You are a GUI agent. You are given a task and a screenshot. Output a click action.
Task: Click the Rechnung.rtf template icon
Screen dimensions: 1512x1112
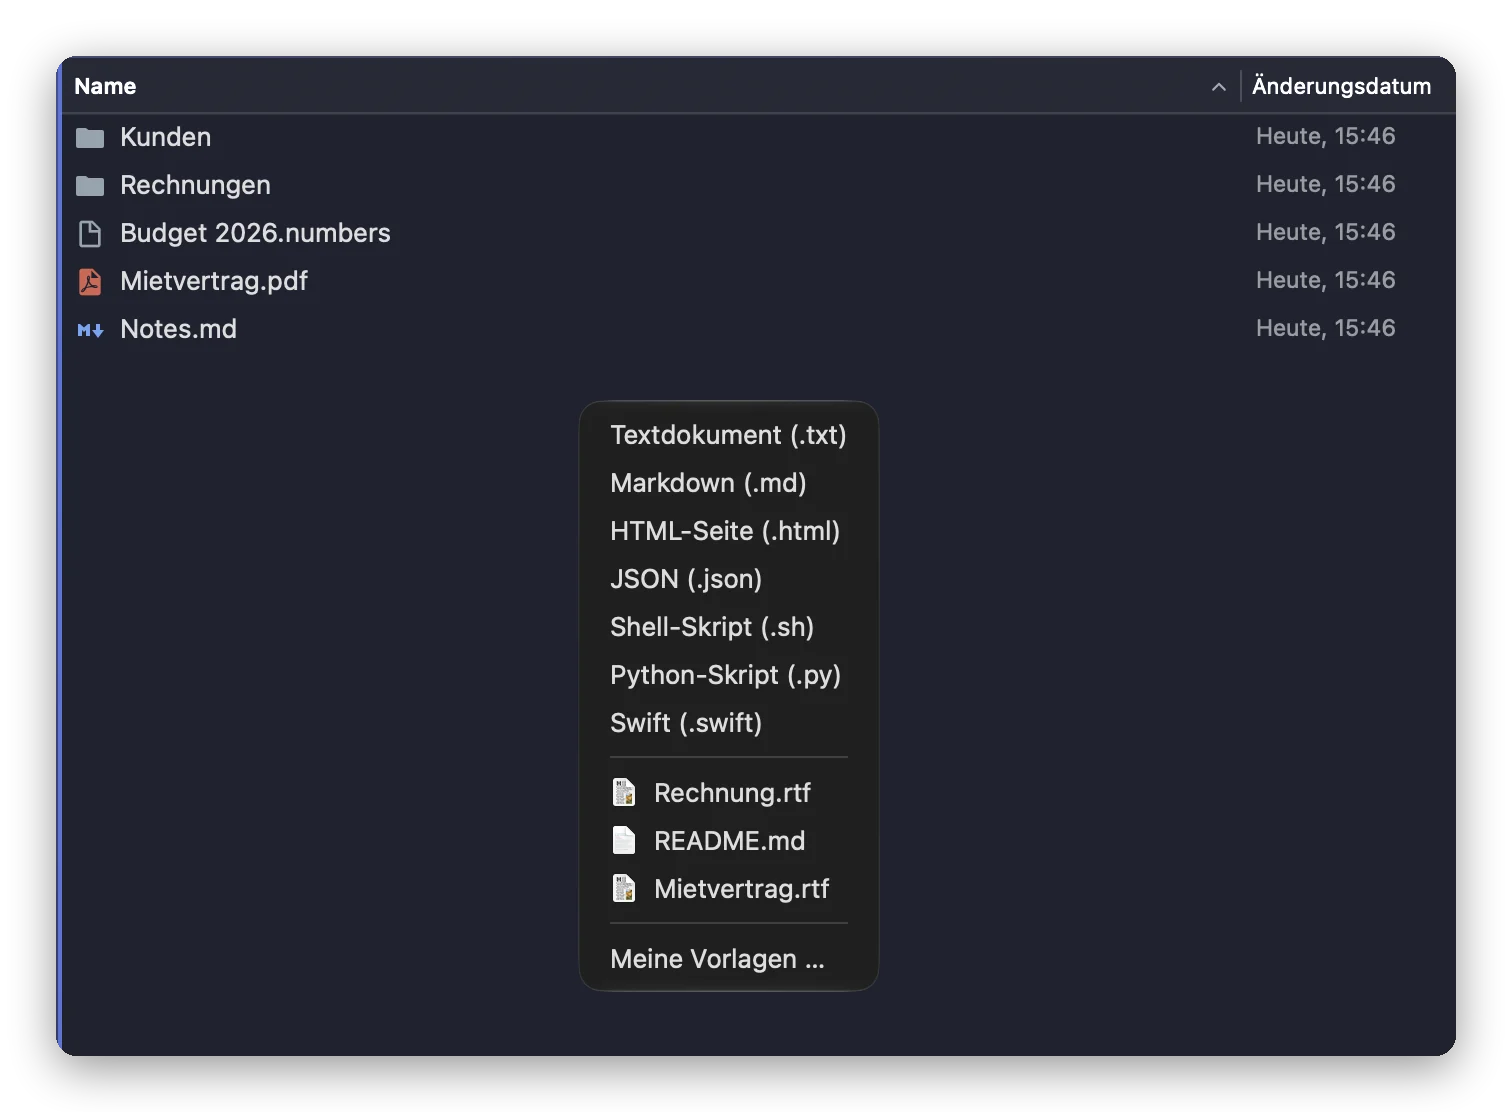coord(624,792)
